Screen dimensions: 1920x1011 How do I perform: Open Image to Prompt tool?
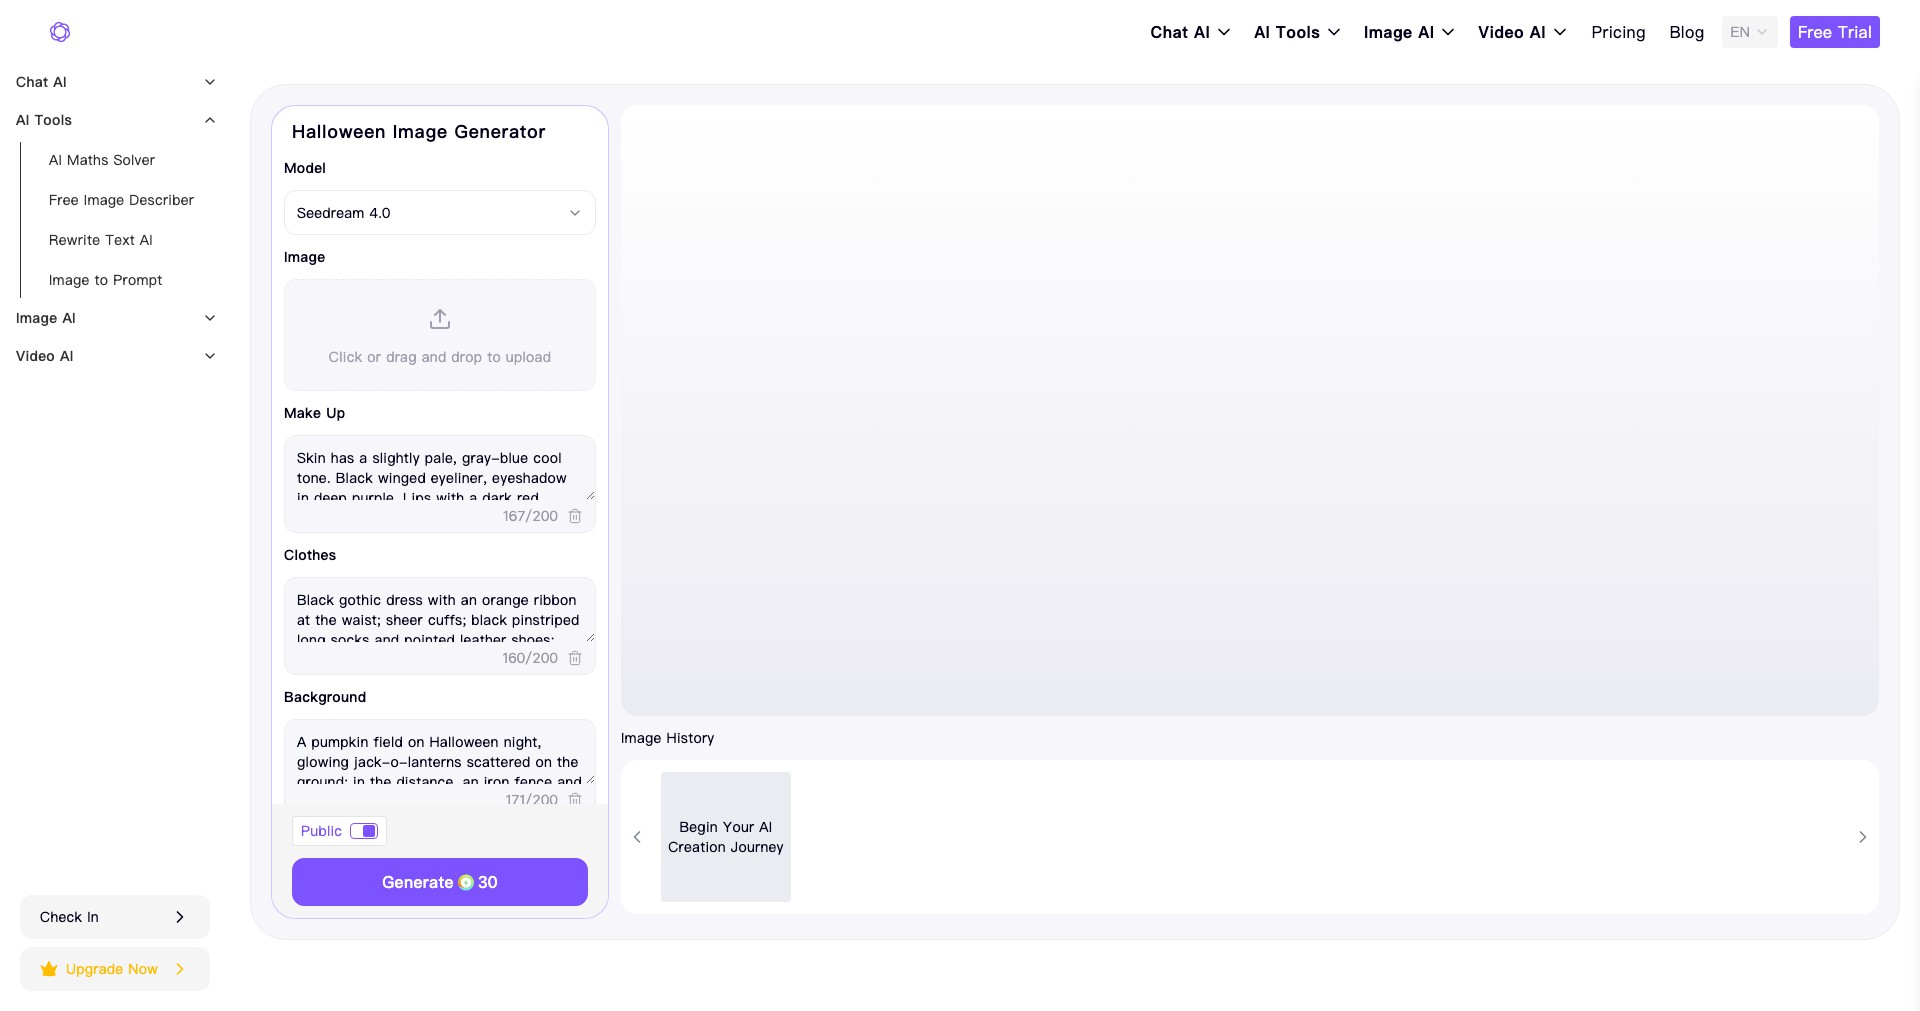point(105,280)
